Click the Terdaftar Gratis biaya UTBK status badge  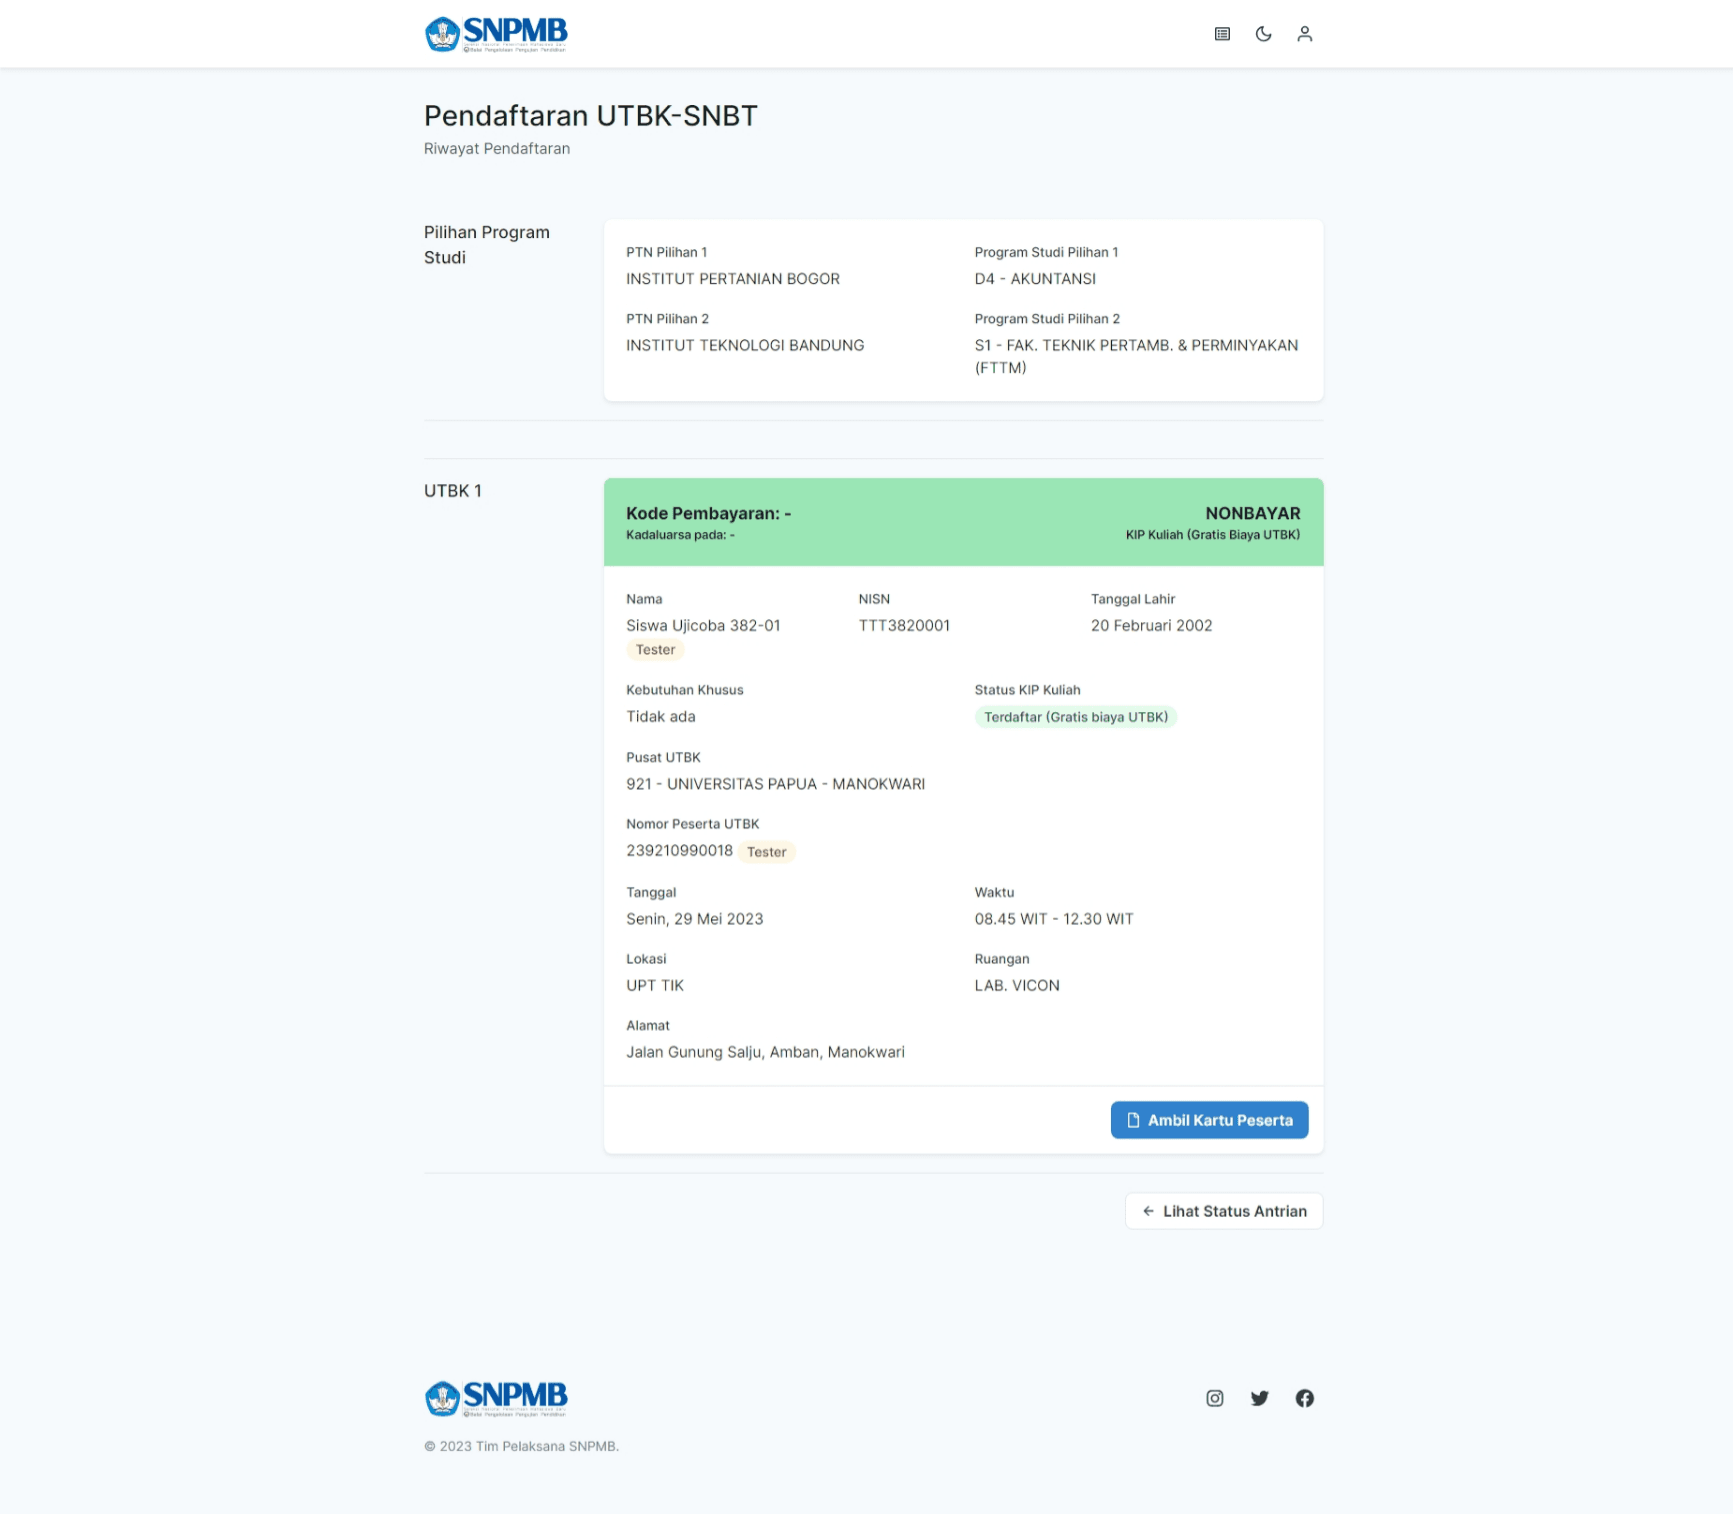1075,717
